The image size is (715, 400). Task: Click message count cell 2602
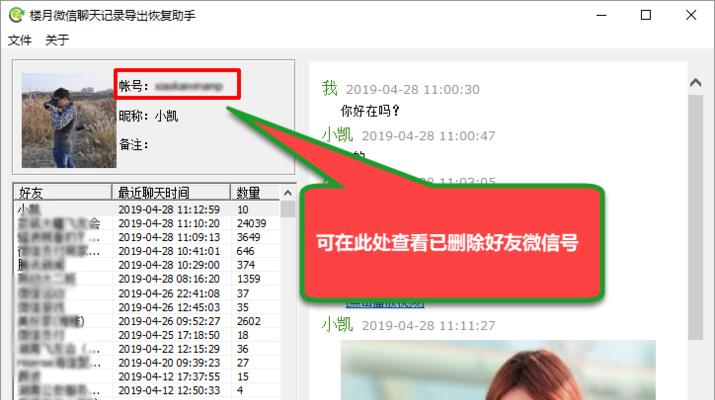coord(249,321)
